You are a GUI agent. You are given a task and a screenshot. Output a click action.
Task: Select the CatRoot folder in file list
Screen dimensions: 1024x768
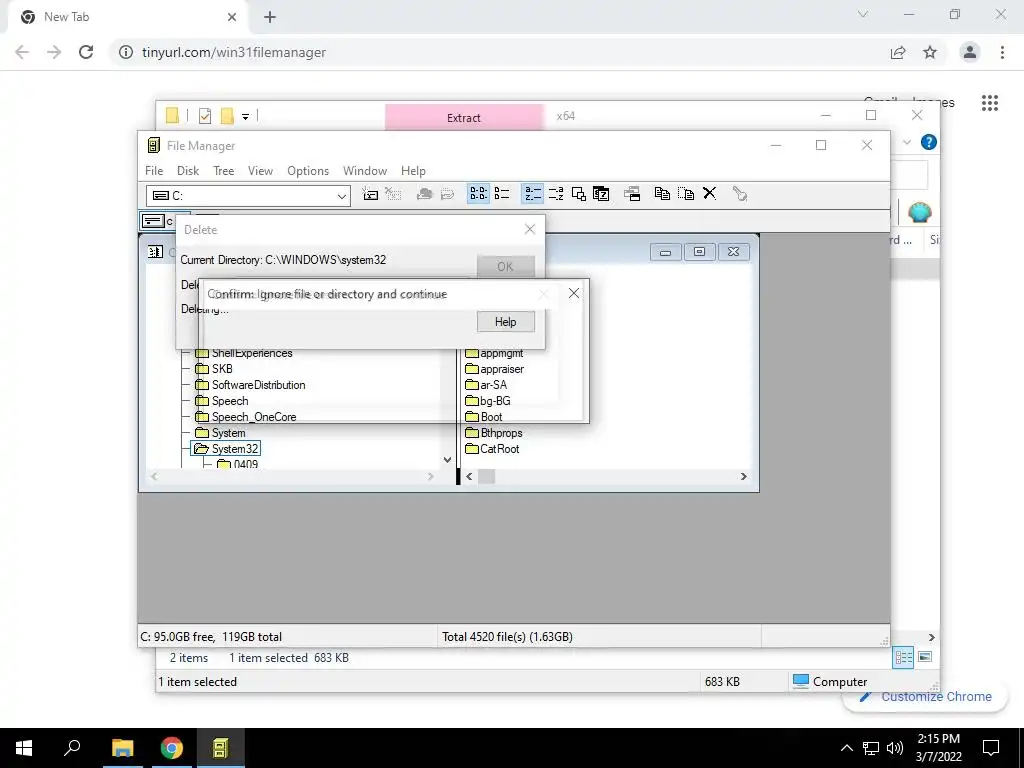click(492, 449)
